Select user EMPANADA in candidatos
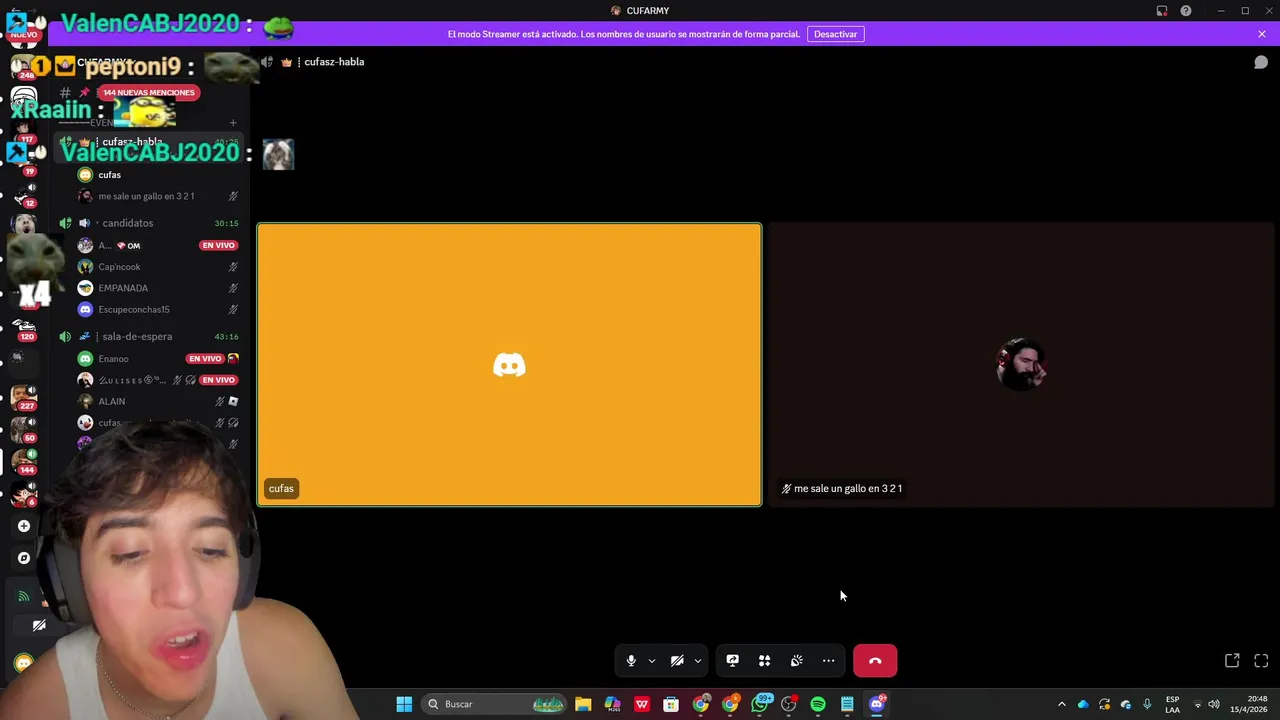The height and width of the screenshot is (720, 1280). pyautogui.click(x=123, y=288)
